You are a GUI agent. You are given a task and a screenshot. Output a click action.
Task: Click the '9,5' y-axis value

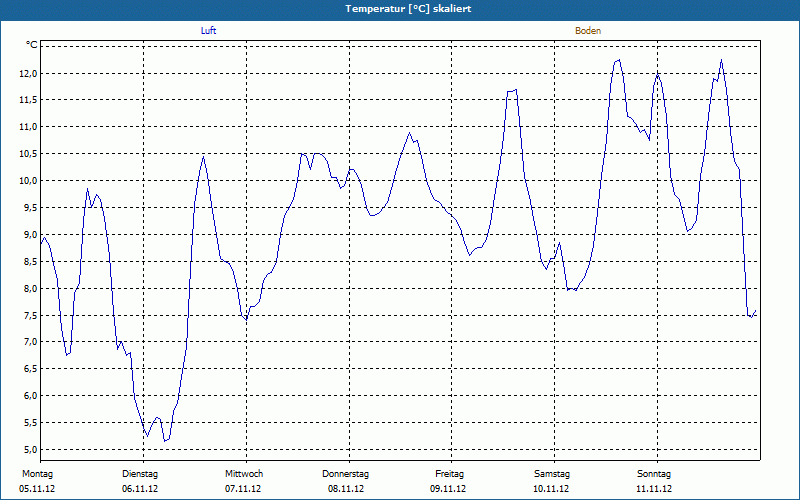click(30, 208)
